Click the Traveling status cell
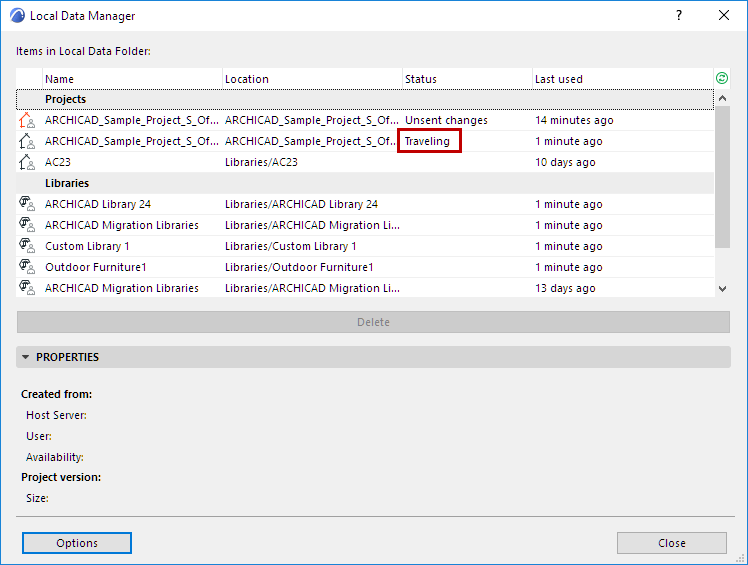The width and height of the screenshot is (748, 565). (427, 141)
